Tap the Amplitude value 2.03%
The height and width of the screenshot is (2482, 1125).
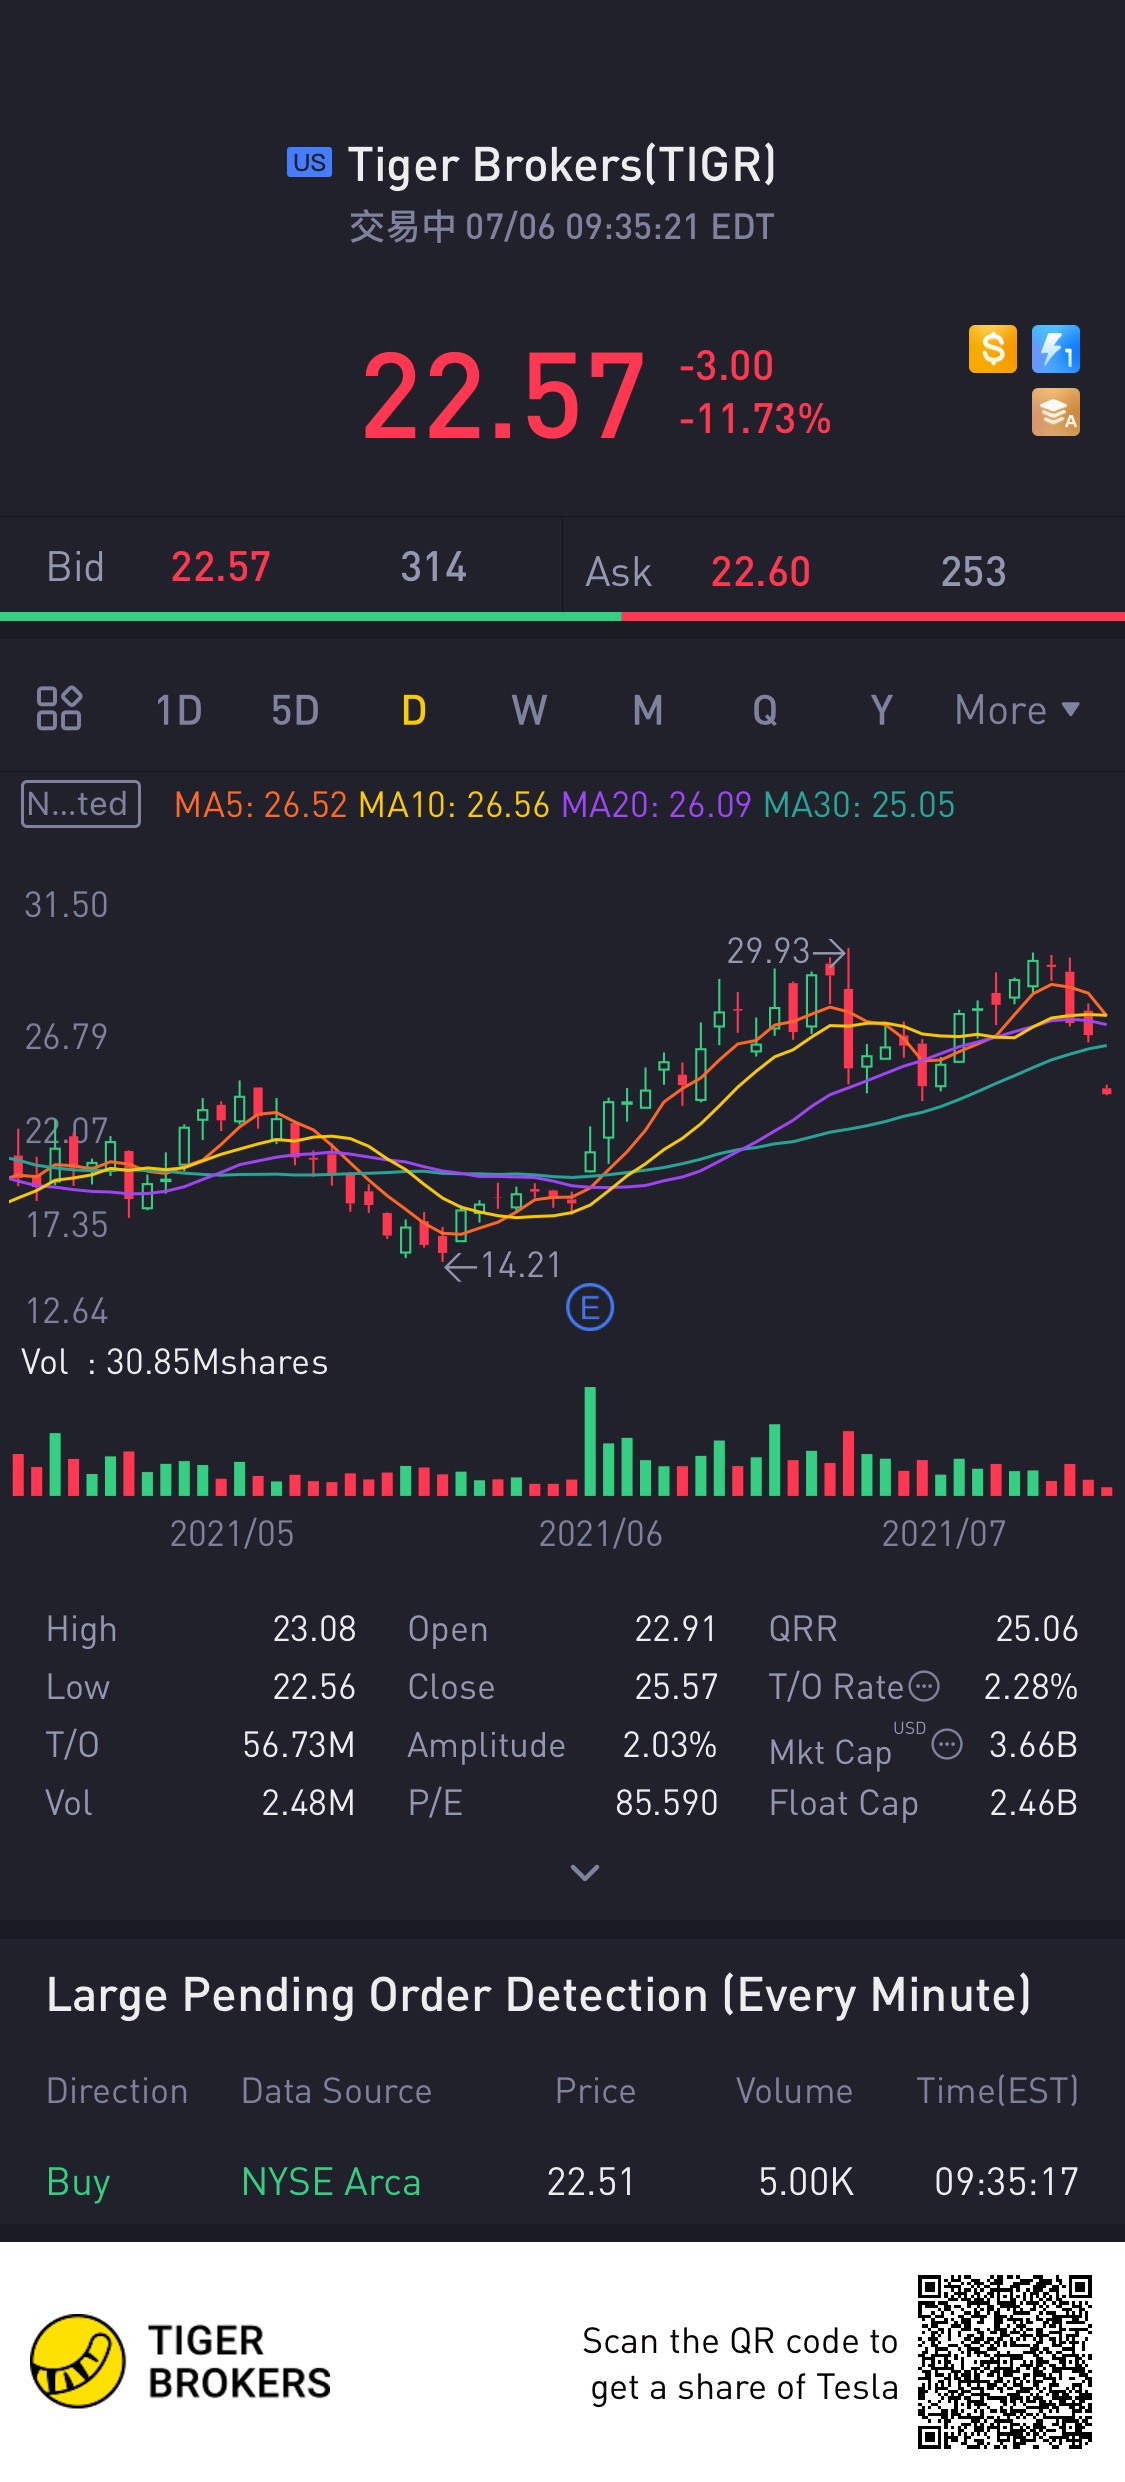[669, 1745]
